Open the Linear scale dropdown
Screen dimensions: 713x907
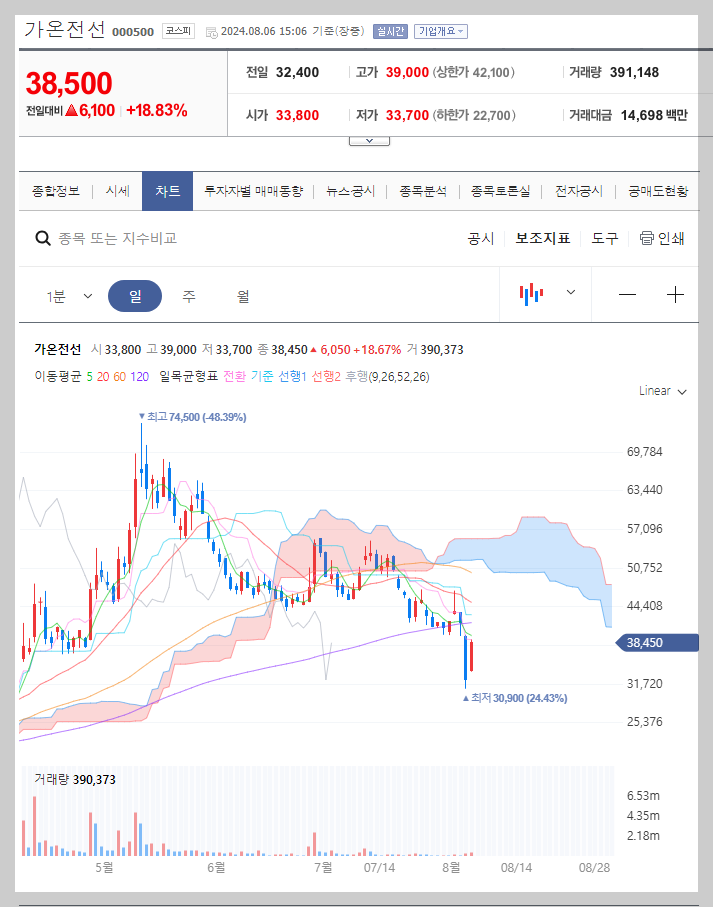(x=658, y=391)
